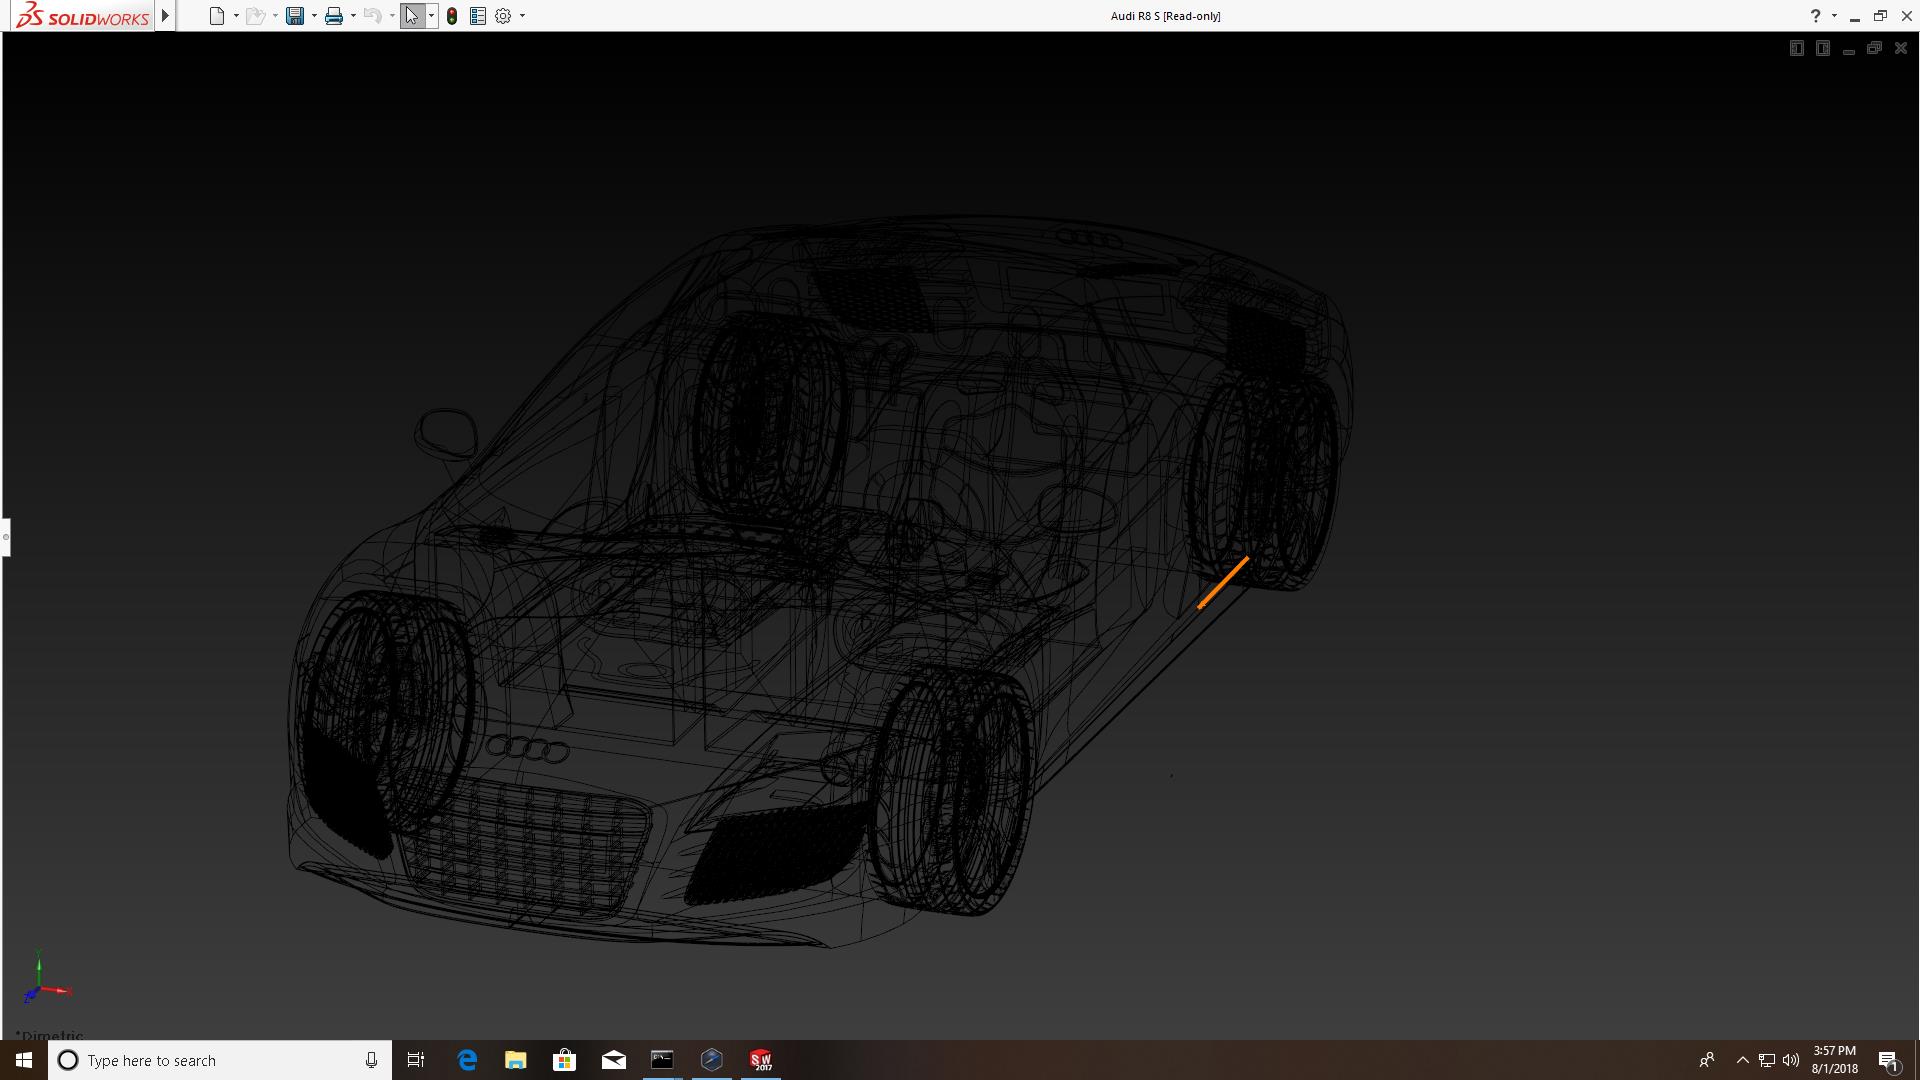Viewport: 1920px width, 1080px height.
Task: Select the highlighted orange edge on model
Action: (1223, 583)
